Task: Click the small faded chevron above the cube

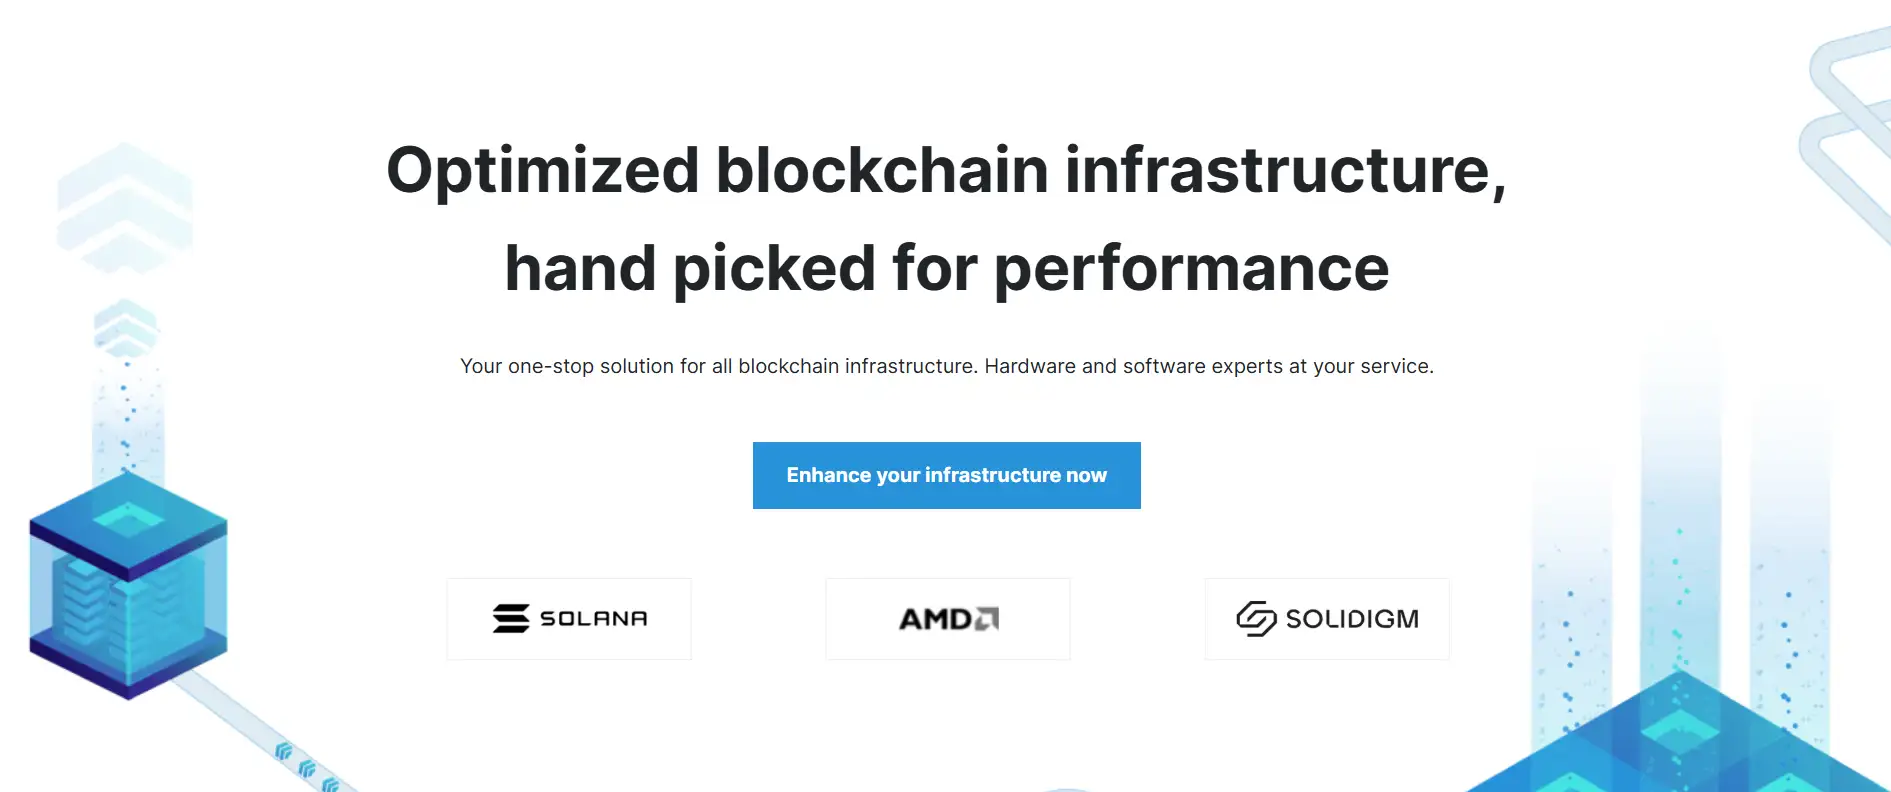Action: 125,326
